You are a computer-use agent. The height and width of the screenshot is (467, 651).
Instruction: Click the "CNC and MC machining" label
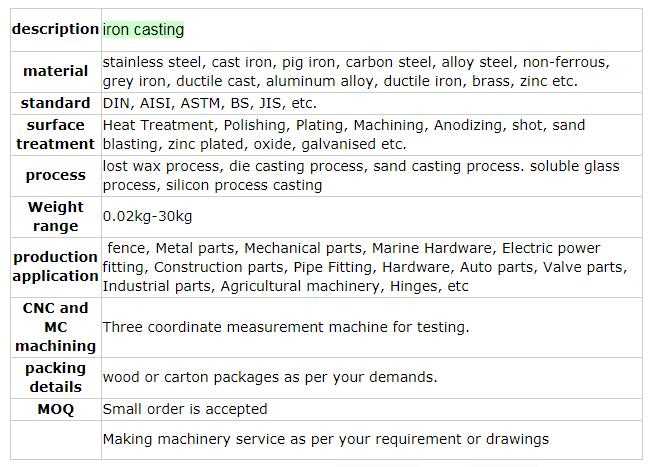tap(55, 327)
